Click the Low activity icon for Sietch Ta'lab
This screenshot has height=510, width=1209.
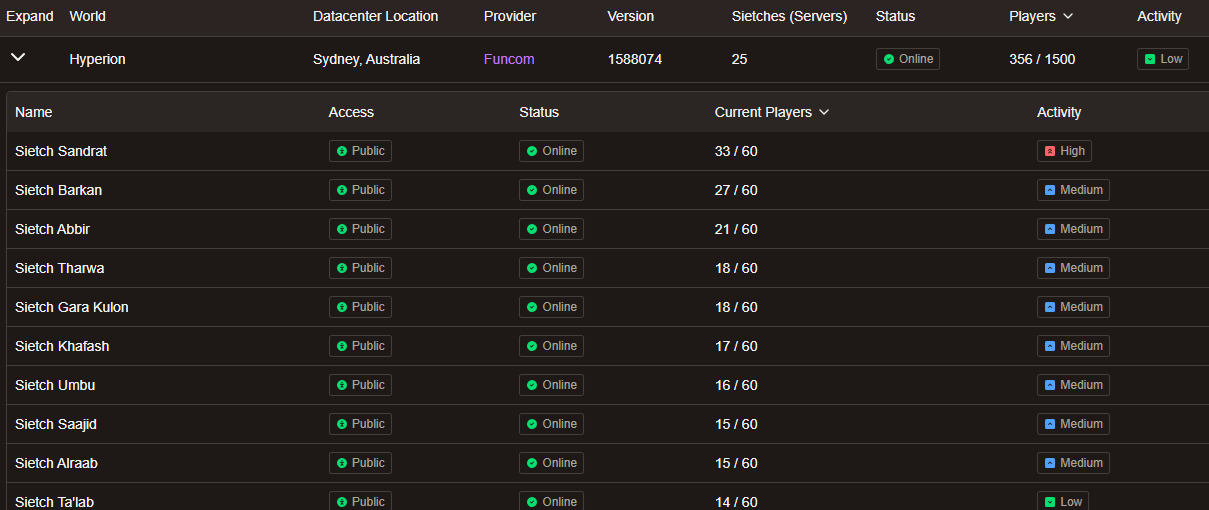click(x=1050, y=502)
